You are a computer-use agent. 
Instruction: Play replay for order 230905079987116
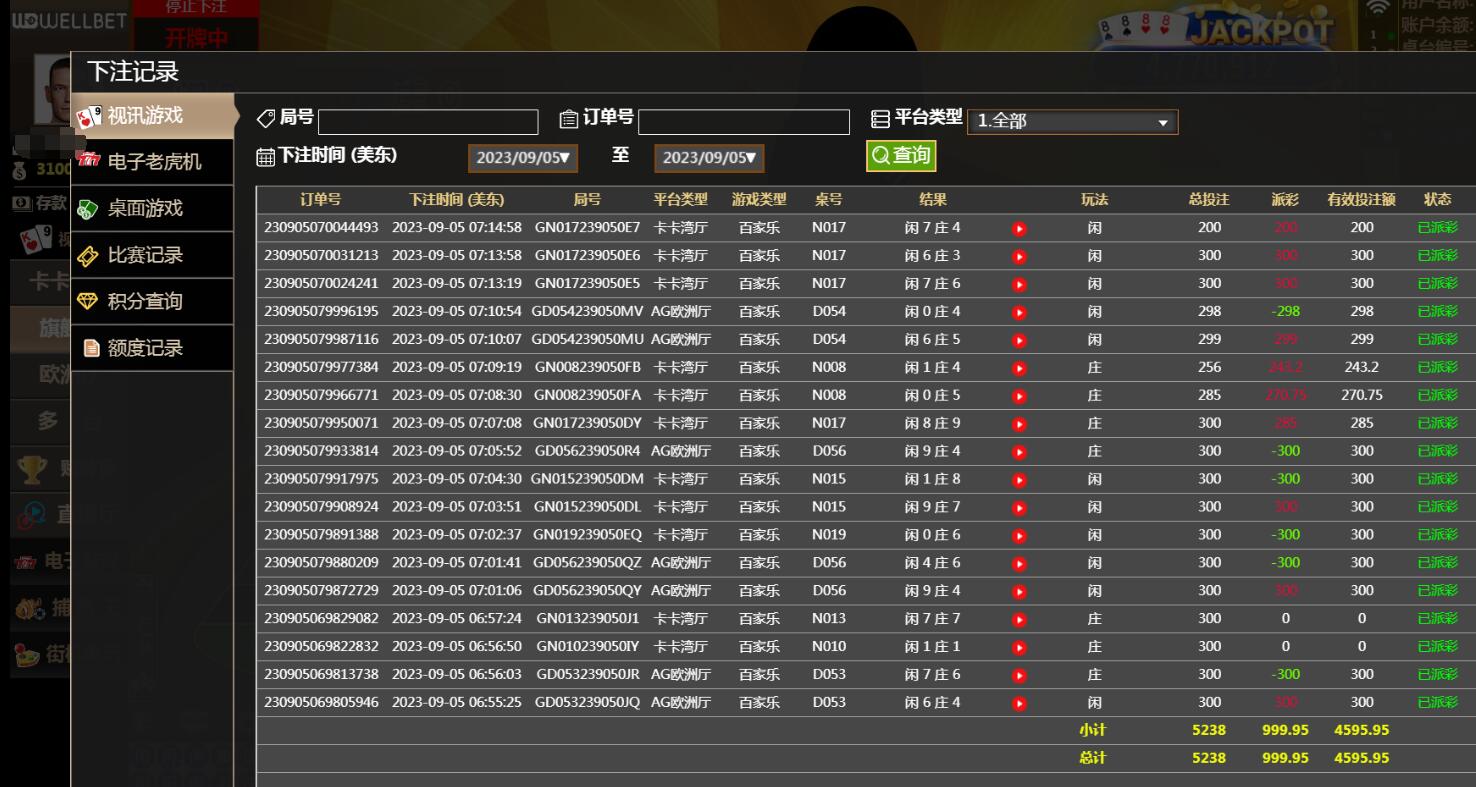pyautogui.click(x=1019, y=340)
